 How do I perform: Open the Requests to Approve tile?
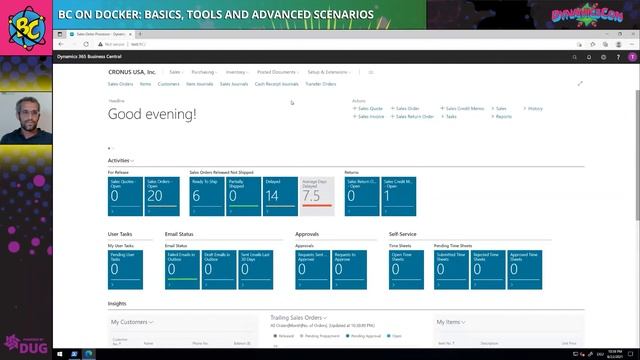click(349, 270)
